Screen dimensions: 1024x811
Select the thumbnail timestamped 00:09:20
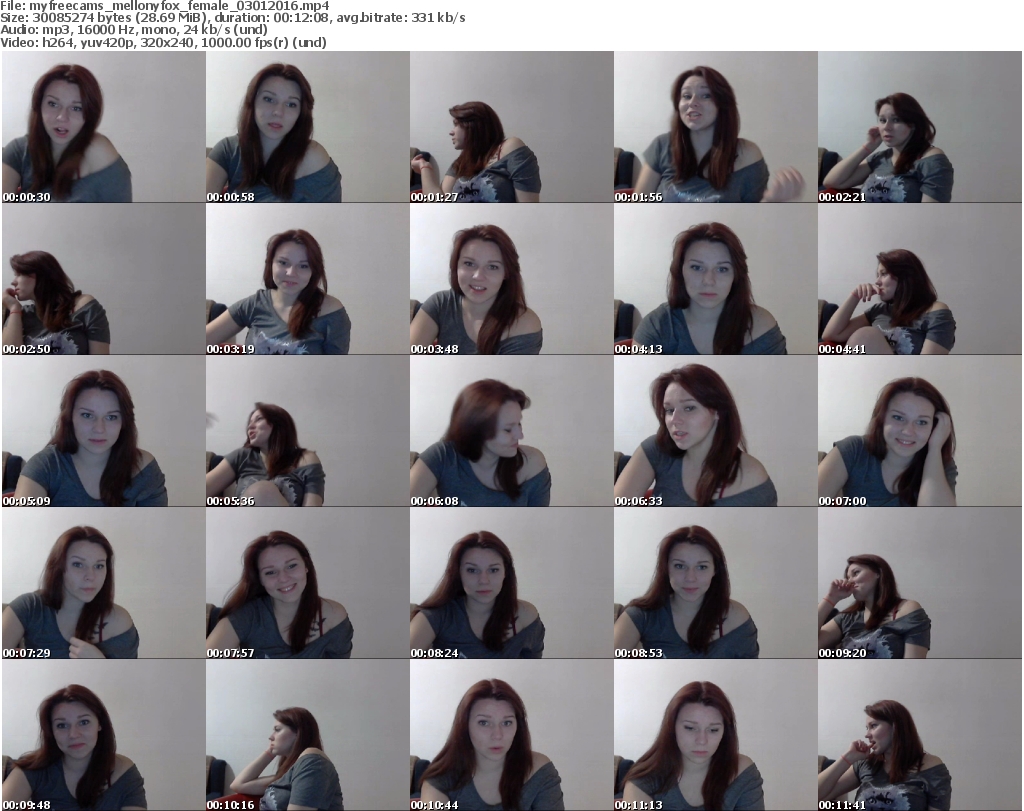point(920,583)
